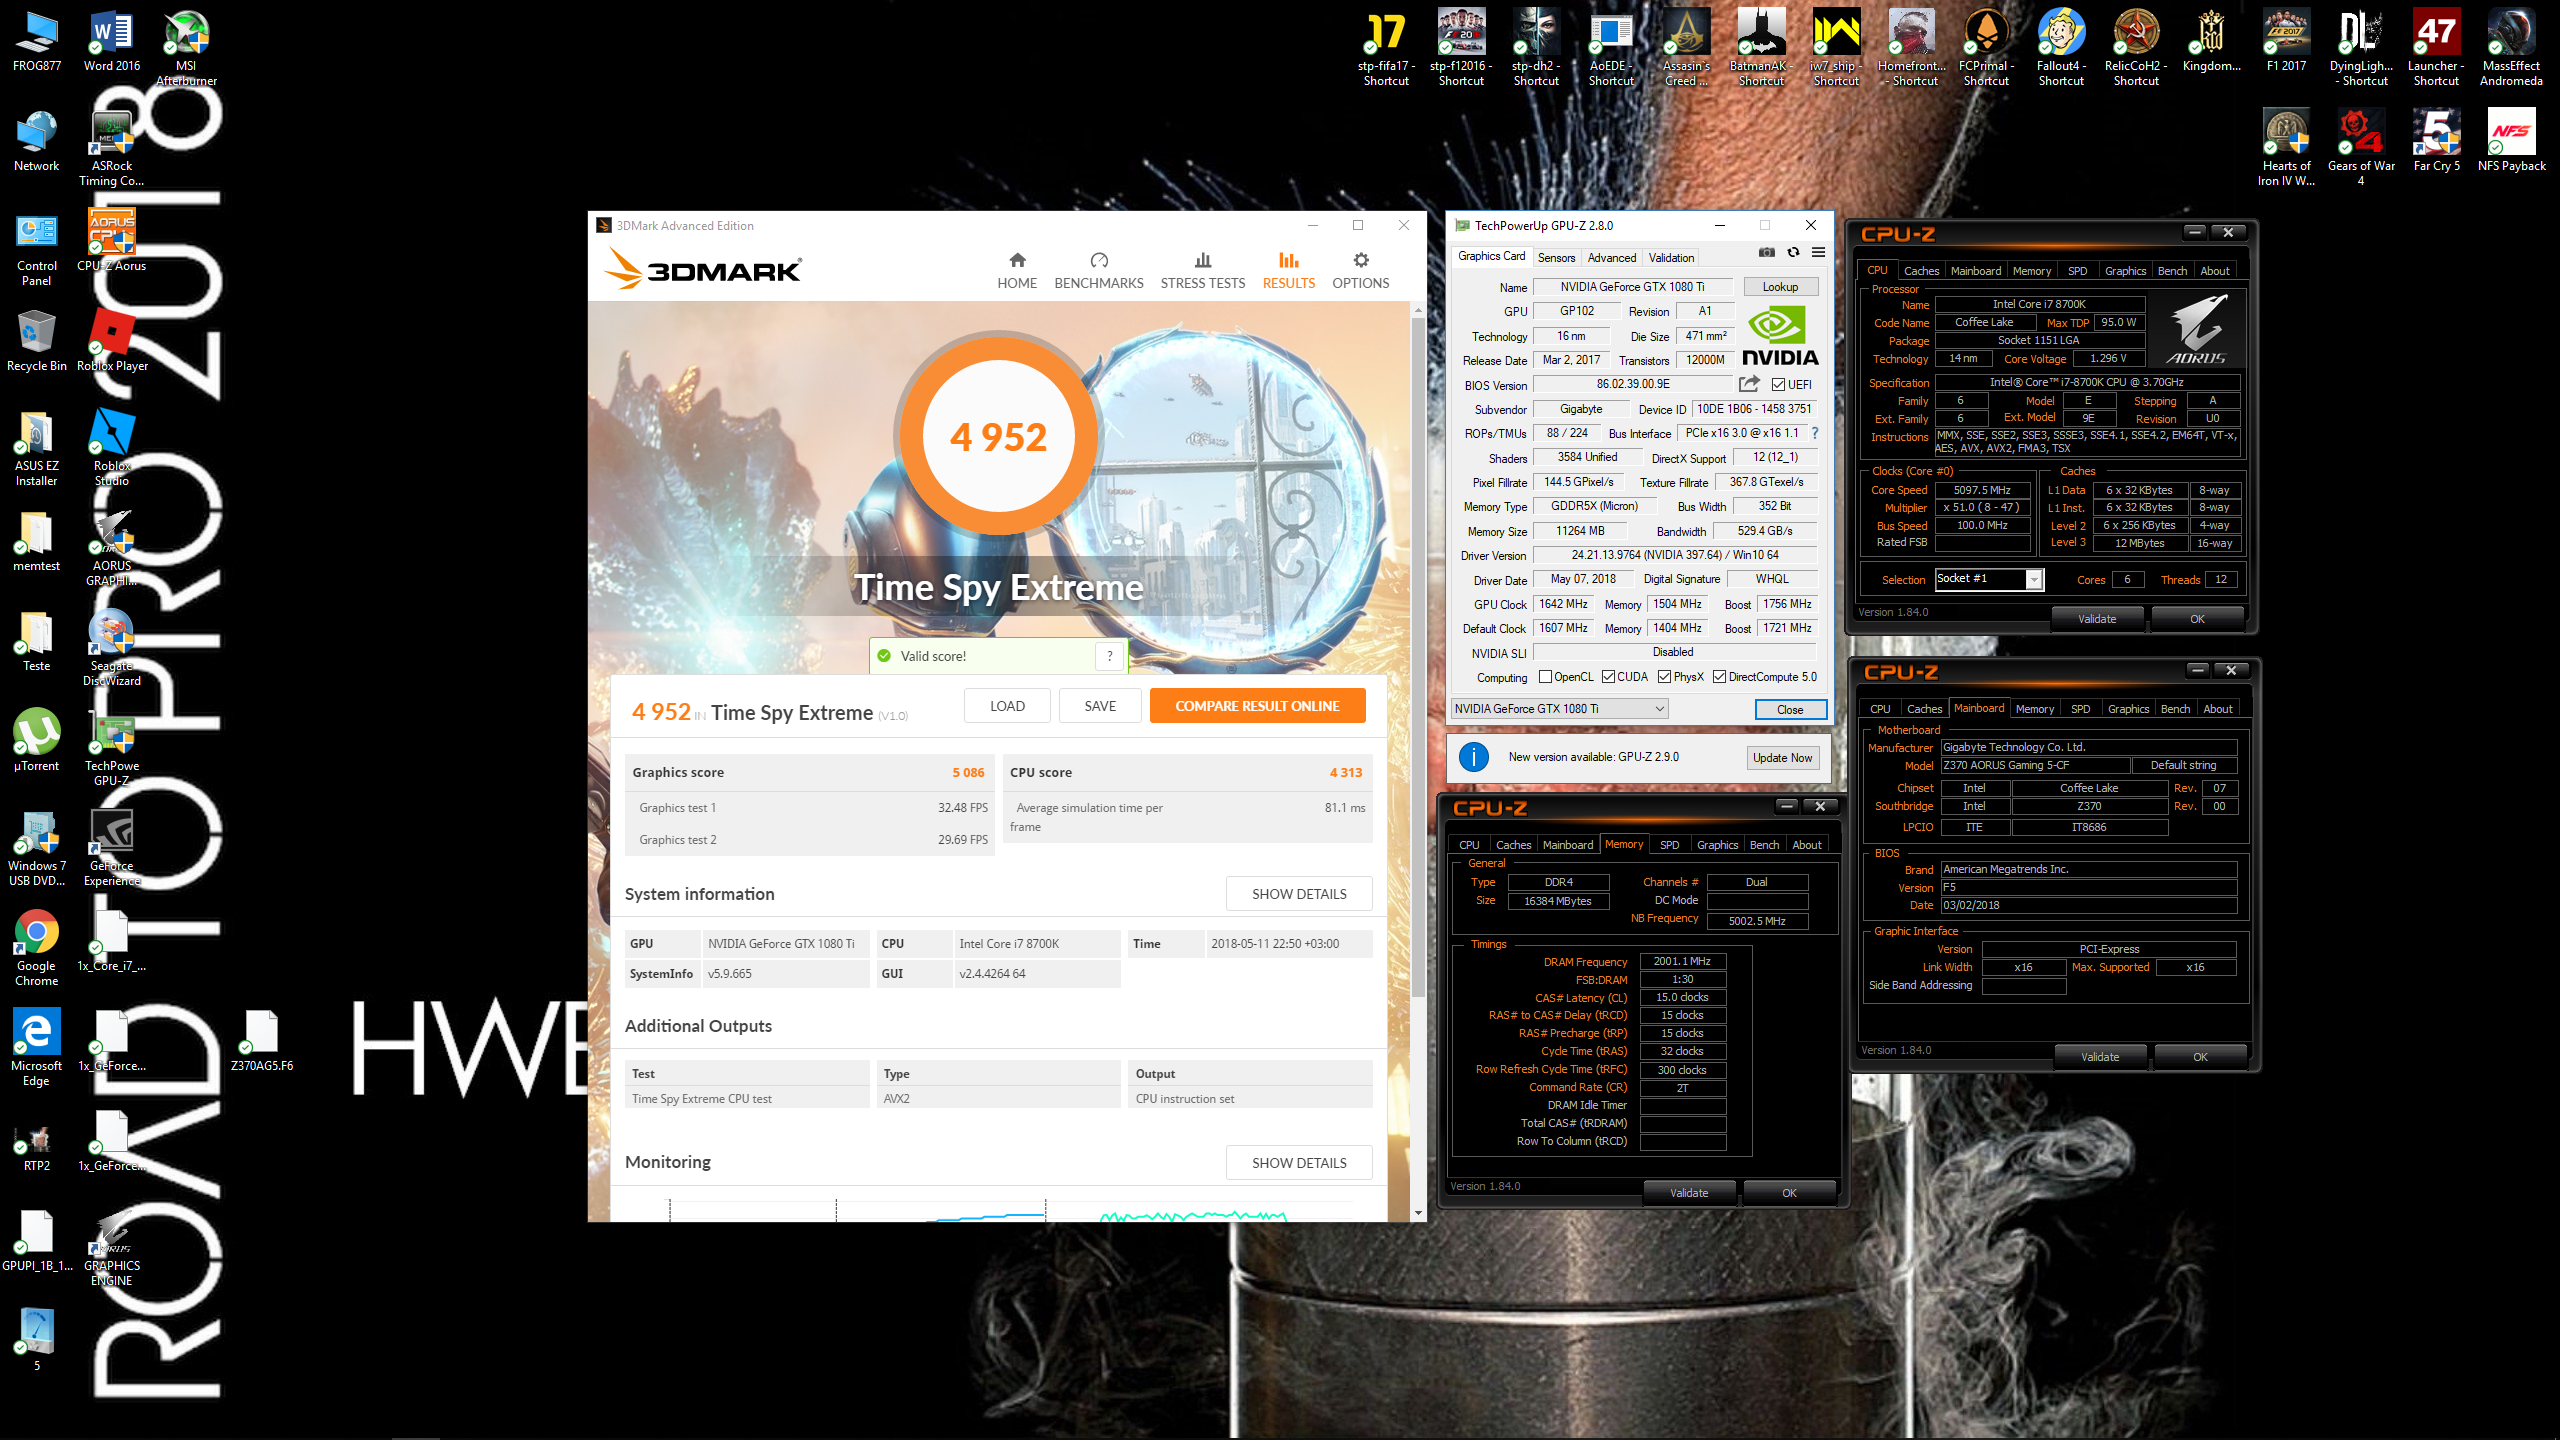Open the Control Panel desktop icon

tap(37, 247)
